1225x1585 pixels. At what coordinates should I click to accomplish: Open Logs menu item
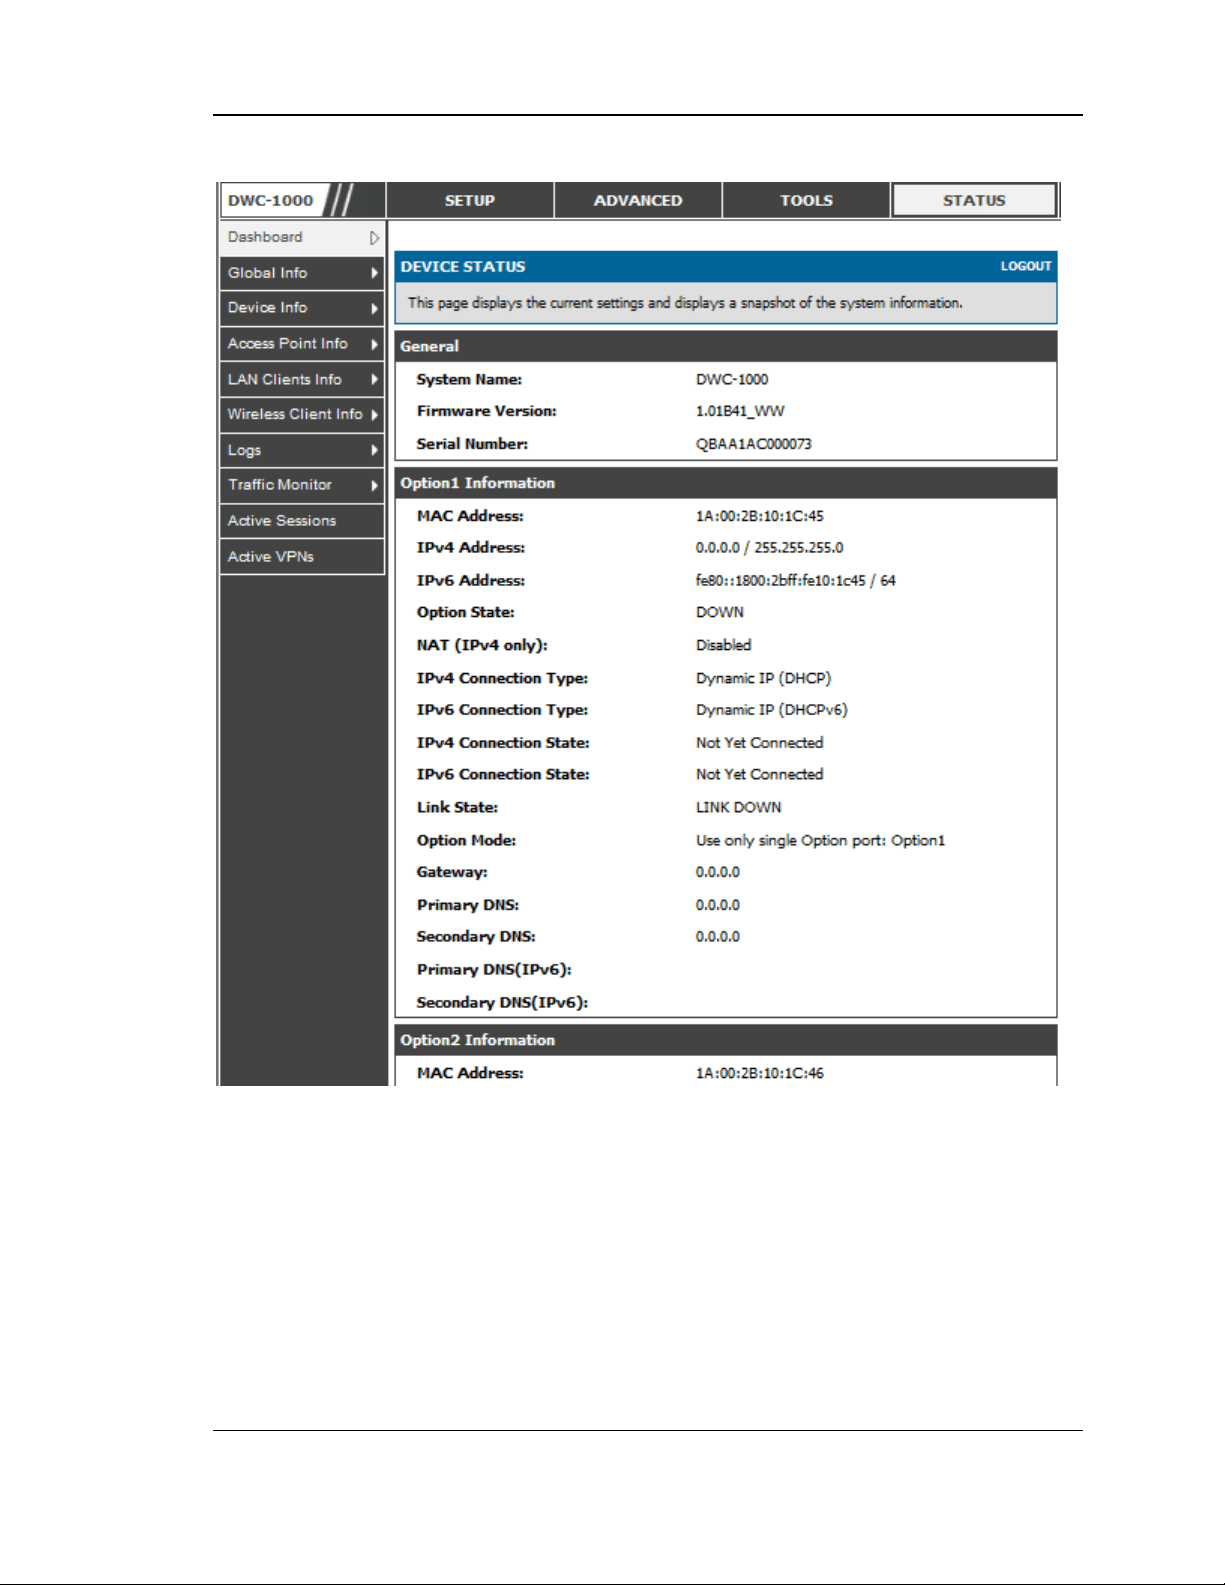click(x=302, y=450)
